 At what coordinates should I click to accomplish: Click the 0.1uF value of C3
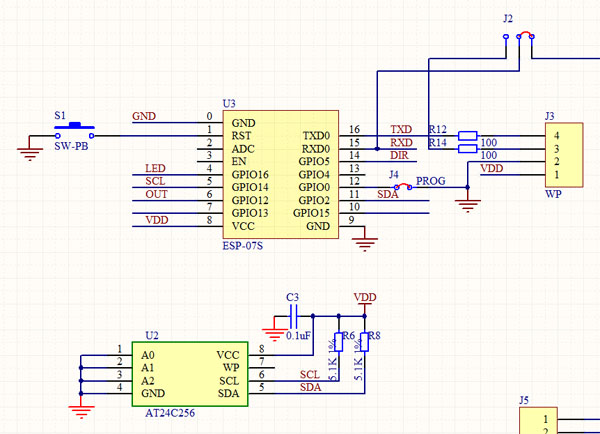tap(298, 336)
